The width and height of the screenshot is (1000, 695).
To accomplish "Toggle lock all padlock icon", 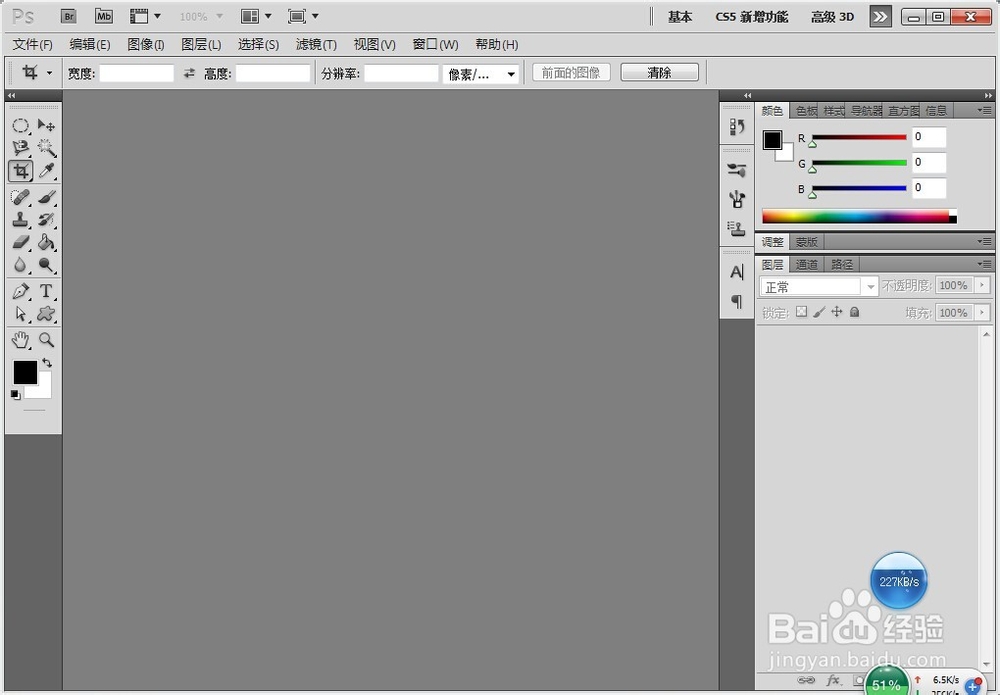I will coord(855,312).
